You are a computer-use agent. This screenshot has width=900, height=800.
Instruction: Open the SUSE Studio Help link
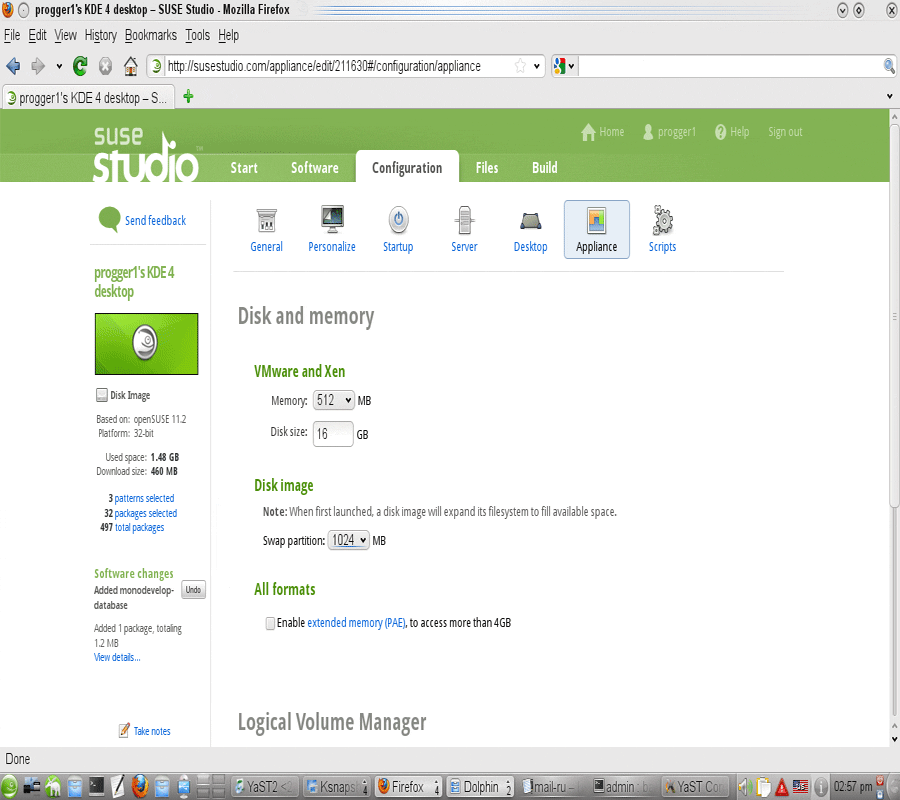732,132
